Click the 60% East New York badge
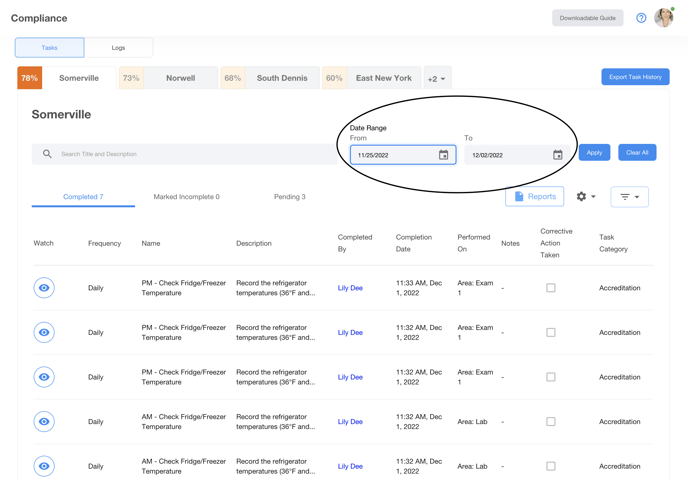The height and width of the screenshot is (481, 688). click(x=334, y=78)
